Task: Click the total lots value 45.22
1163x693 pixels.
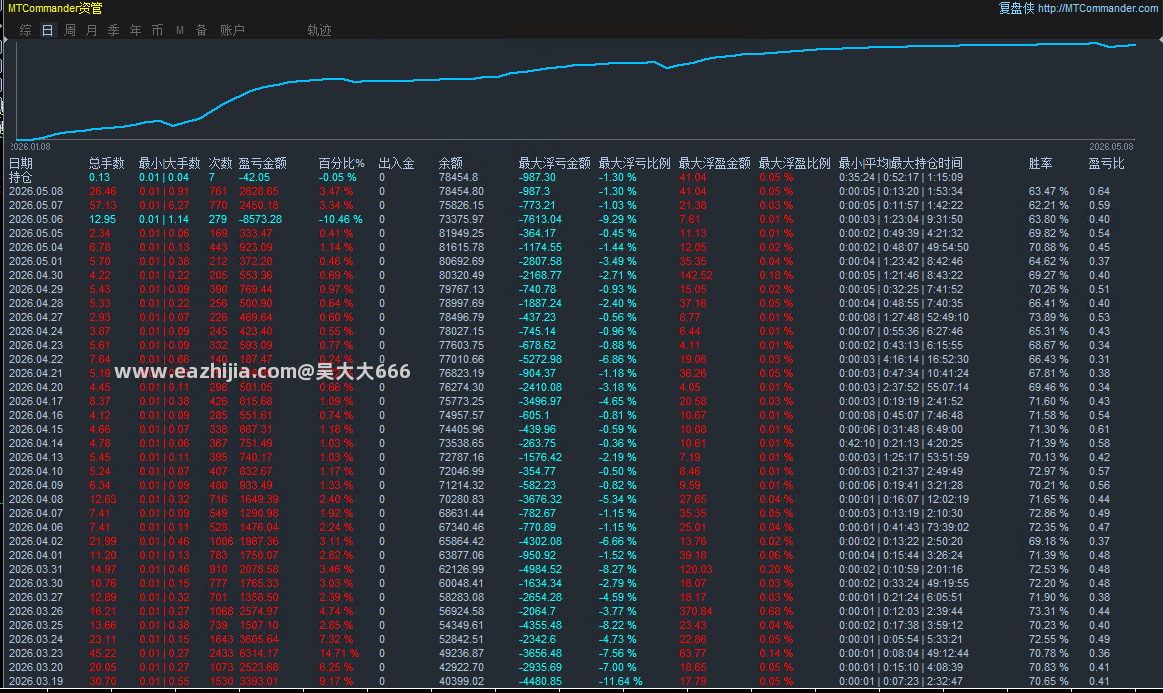Action: pyautogui.click(x=102, y=653)
